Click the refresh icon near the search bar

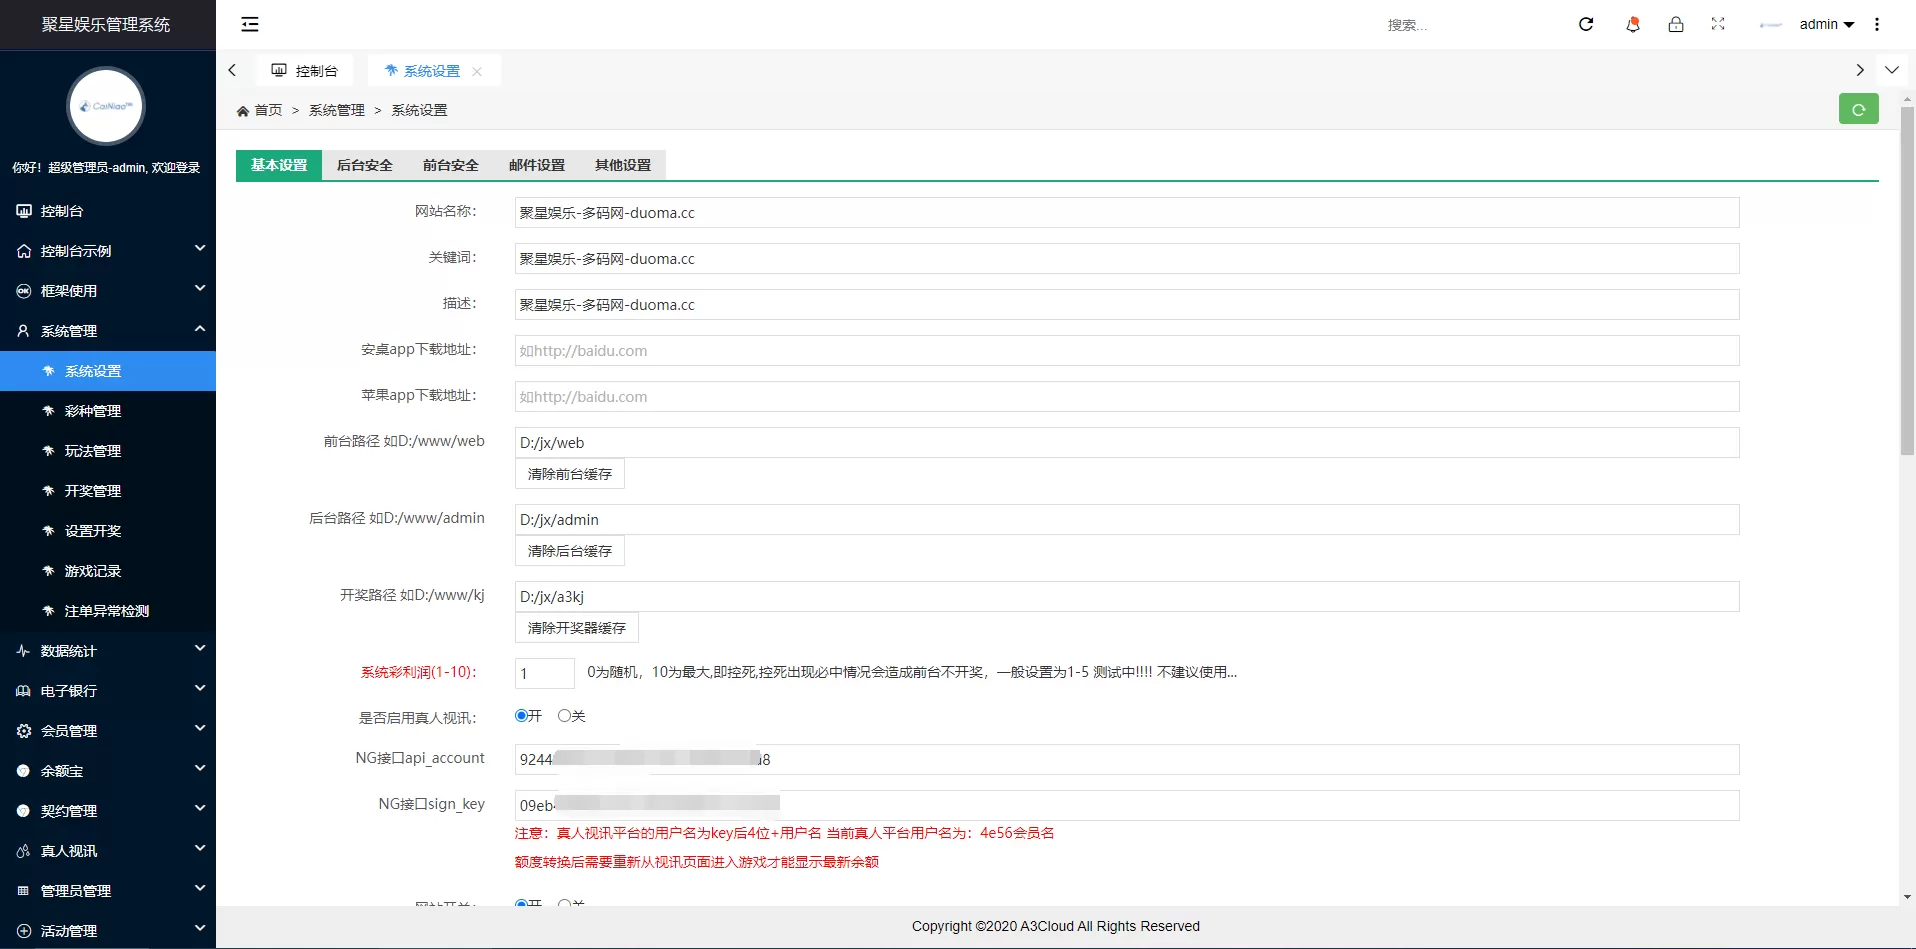pyautogui.click(x=1586, y=24)
